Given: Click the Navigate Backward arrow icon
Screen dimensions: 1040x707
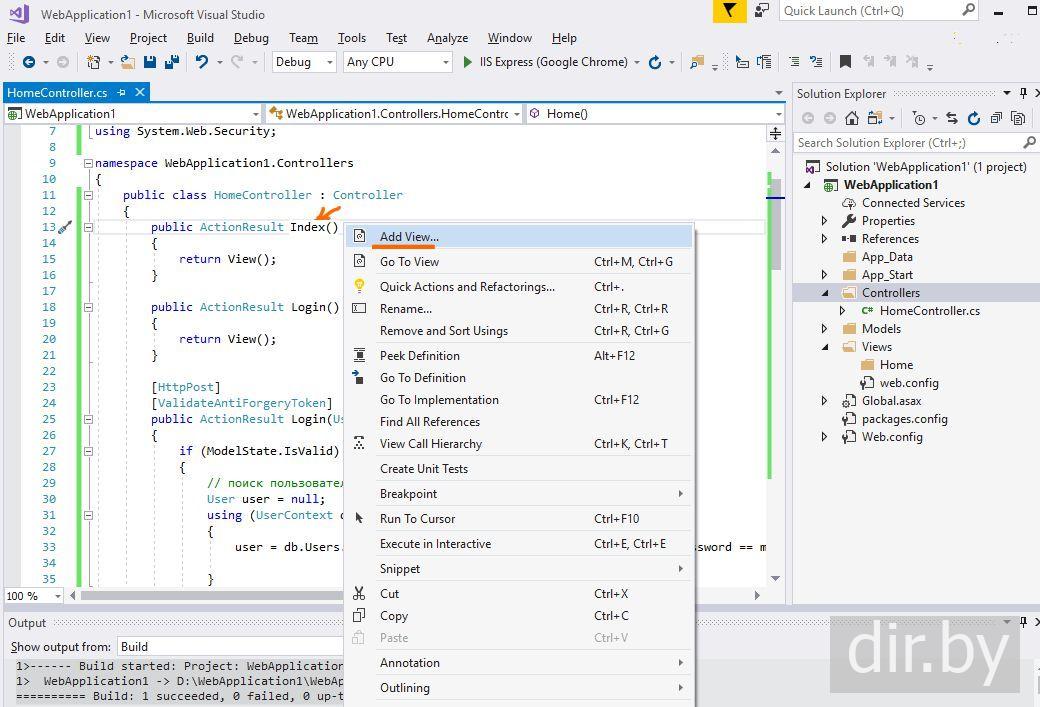Looking at the screenshot, I should [x=28, y=62].
